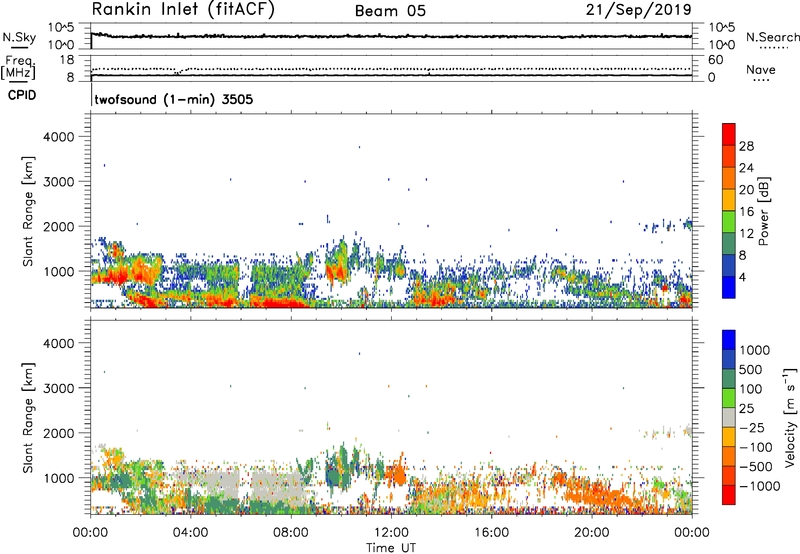Click the 'Beam 05' label
Screen dimensions: 800x554
pyautogui.click(x=390, y=11)
